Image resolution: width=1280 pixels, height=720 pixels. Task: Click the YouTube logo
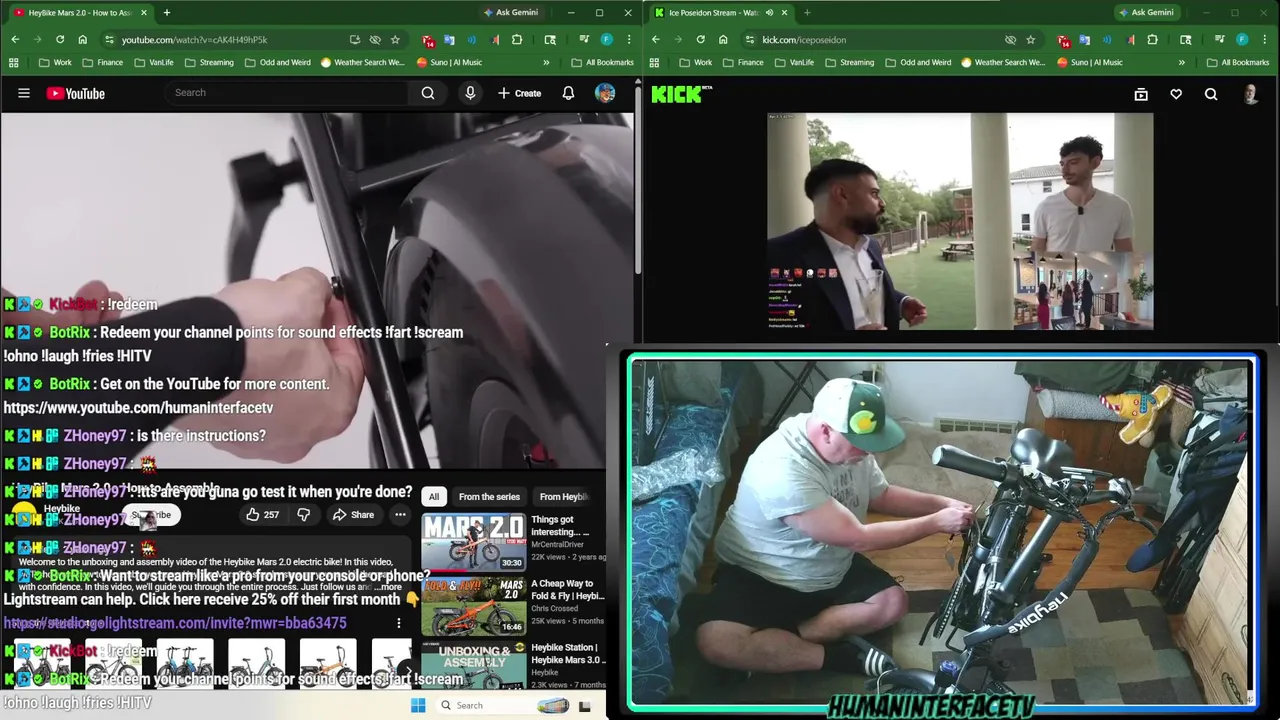tap(75, 93)
